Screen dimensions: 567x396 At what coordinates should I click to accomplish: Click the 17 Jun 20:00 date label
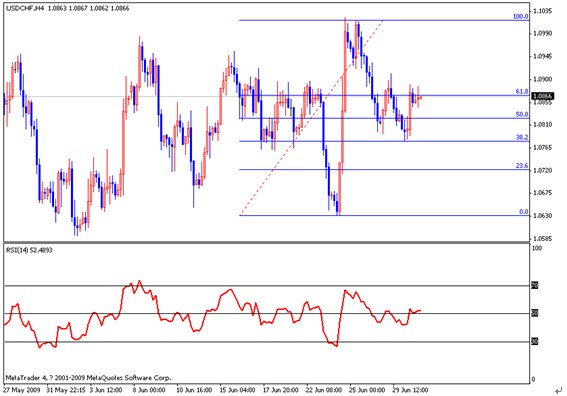click(281, 390)
